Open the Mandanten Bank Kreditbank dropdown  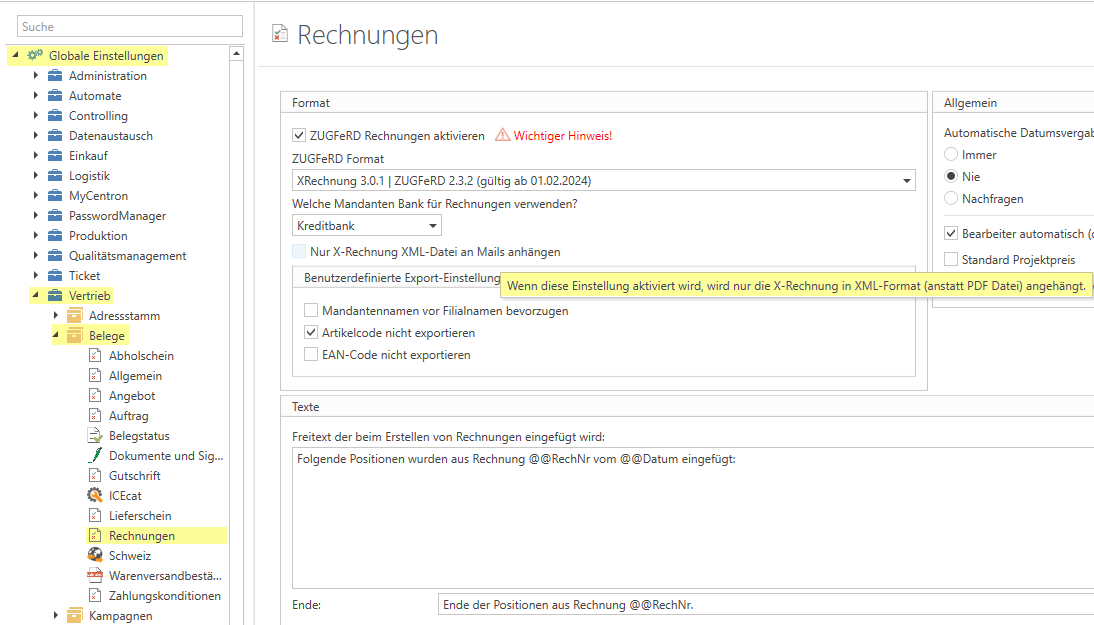[x=432, y=226]
